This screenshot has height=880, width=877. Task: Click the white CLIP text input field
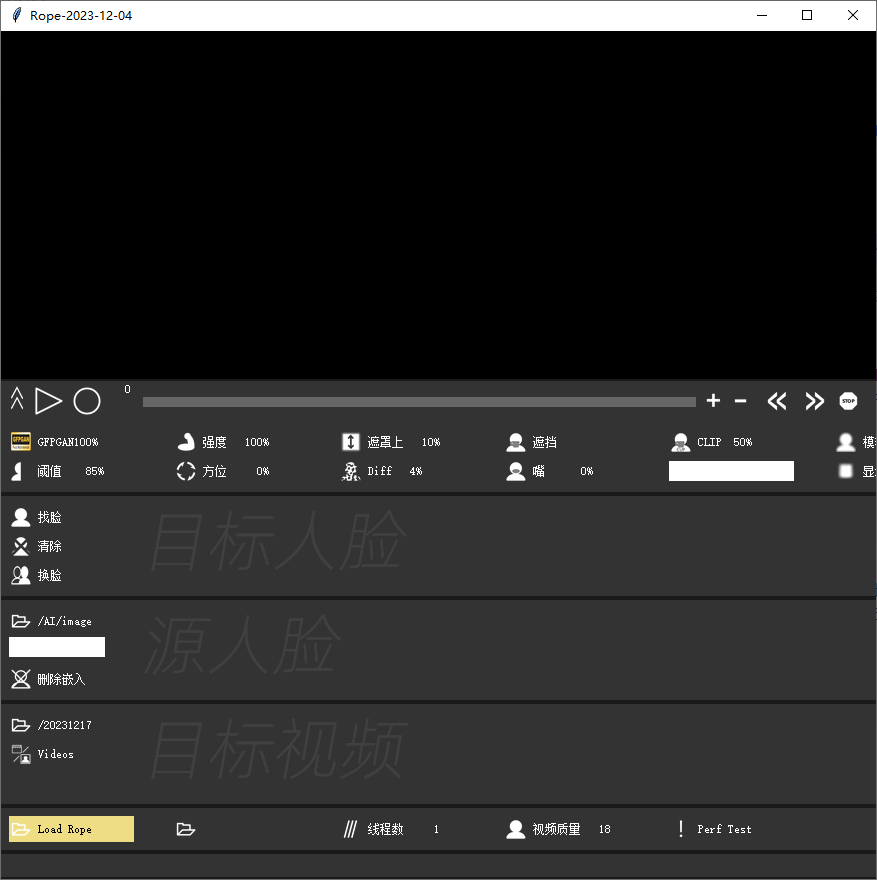731,471
